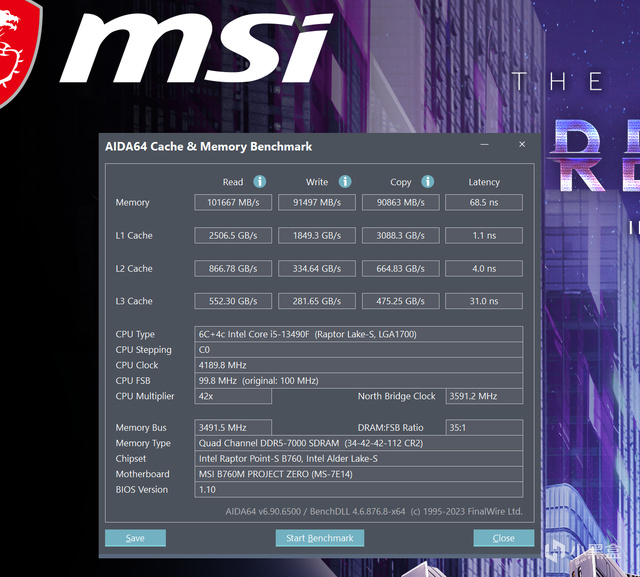Select Memory write value 91497 MB/s
The height and width of the screenshot is (577, 640).
pos(317,202)
